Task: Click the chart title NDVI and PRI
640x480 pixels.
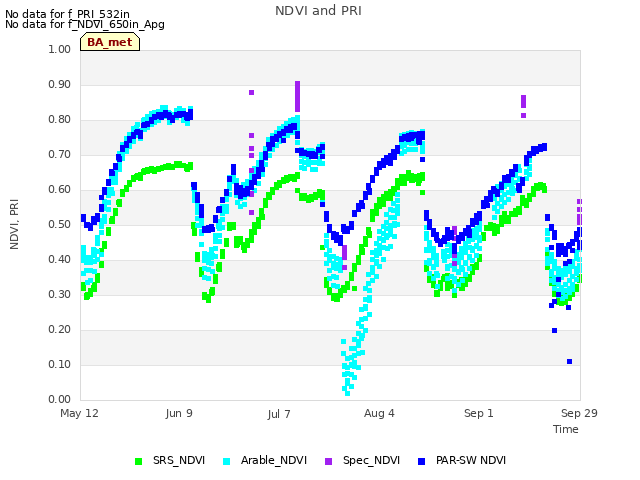Action: 318,11
